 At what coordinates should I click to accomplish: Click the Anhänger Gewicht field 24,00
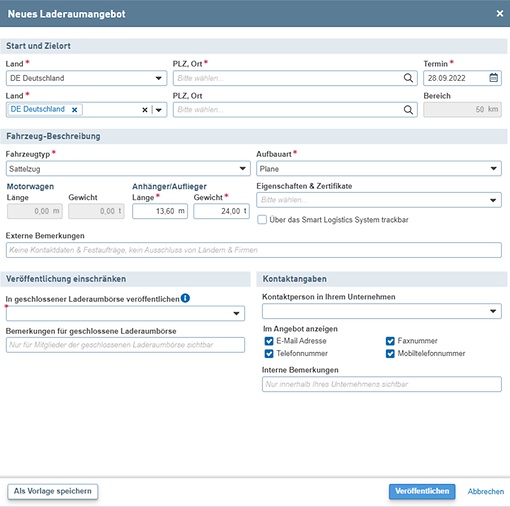pyautogui.click(x=221, y=211)
